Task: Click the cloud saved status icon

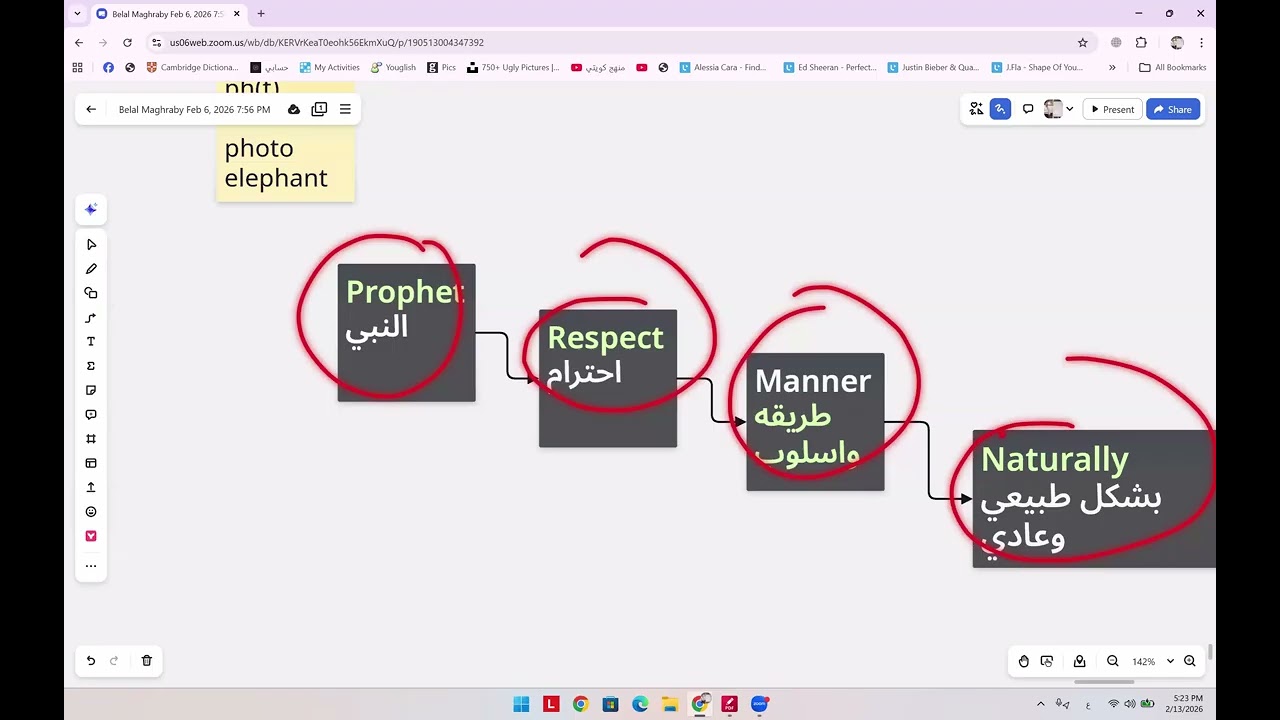Action: pos(294,109)
